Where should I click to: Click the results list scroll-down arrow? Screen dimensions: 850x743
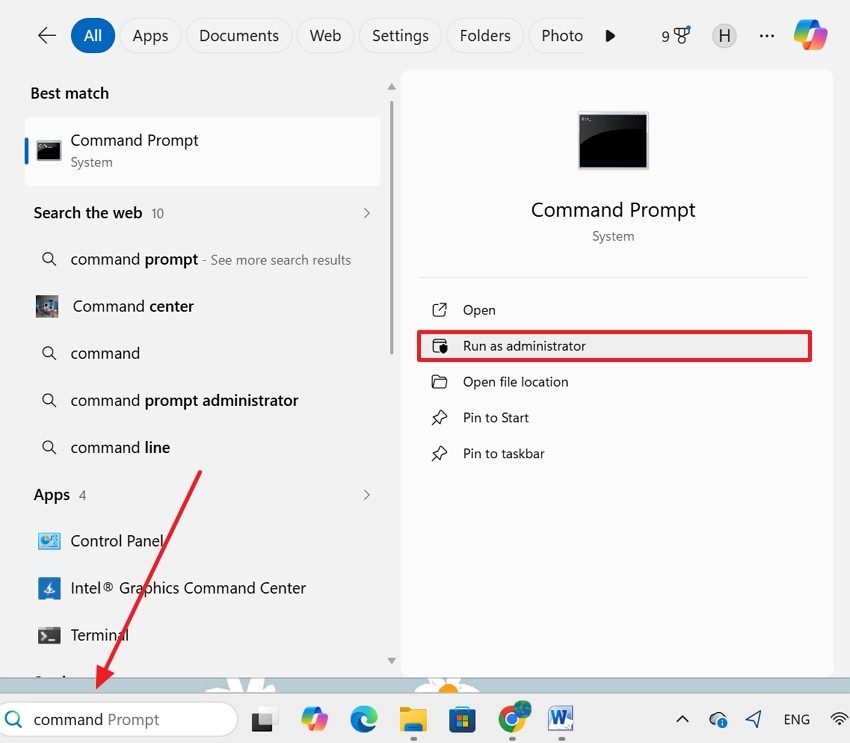(391, 661)
